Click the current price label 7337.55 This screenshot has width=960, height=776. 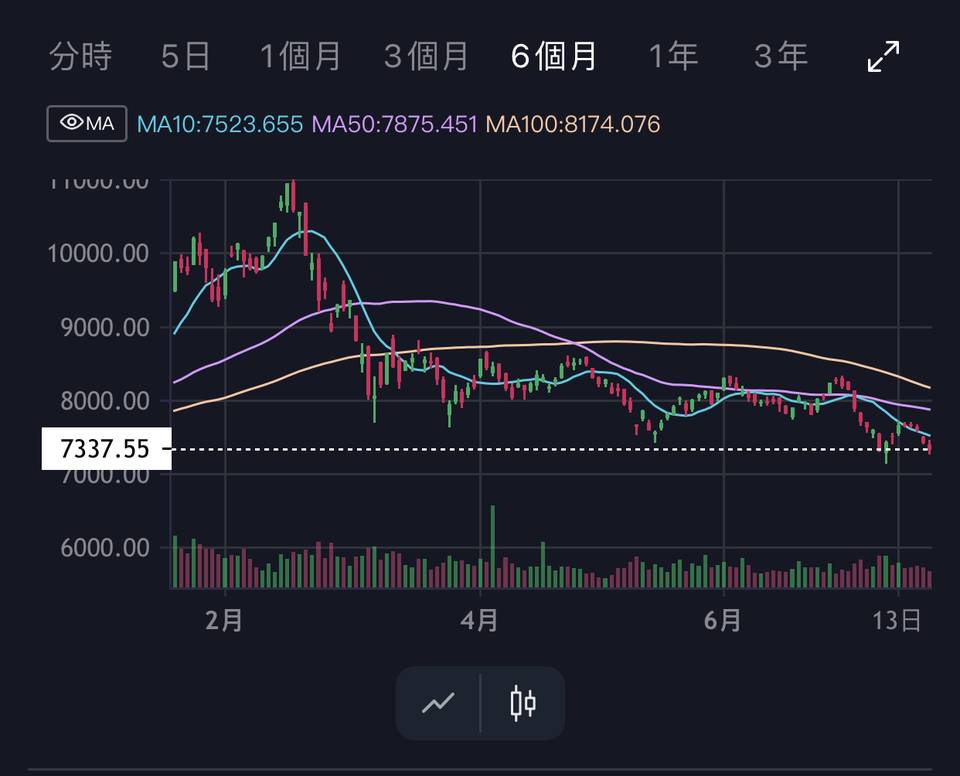(107, 449)
